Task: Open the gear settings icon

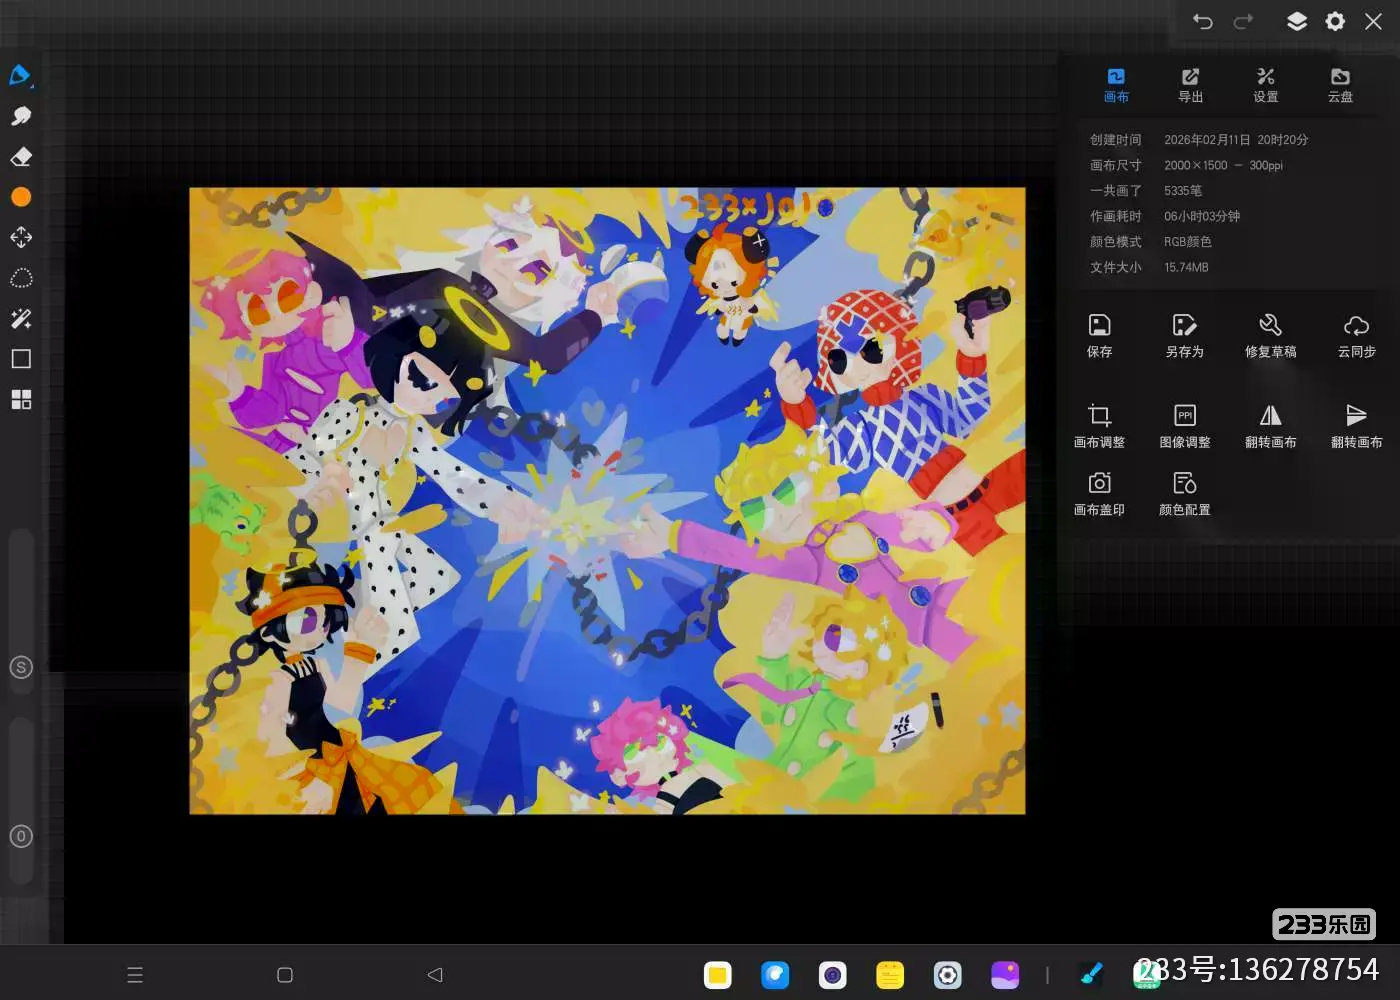Action: click(x=1335, y=22)
